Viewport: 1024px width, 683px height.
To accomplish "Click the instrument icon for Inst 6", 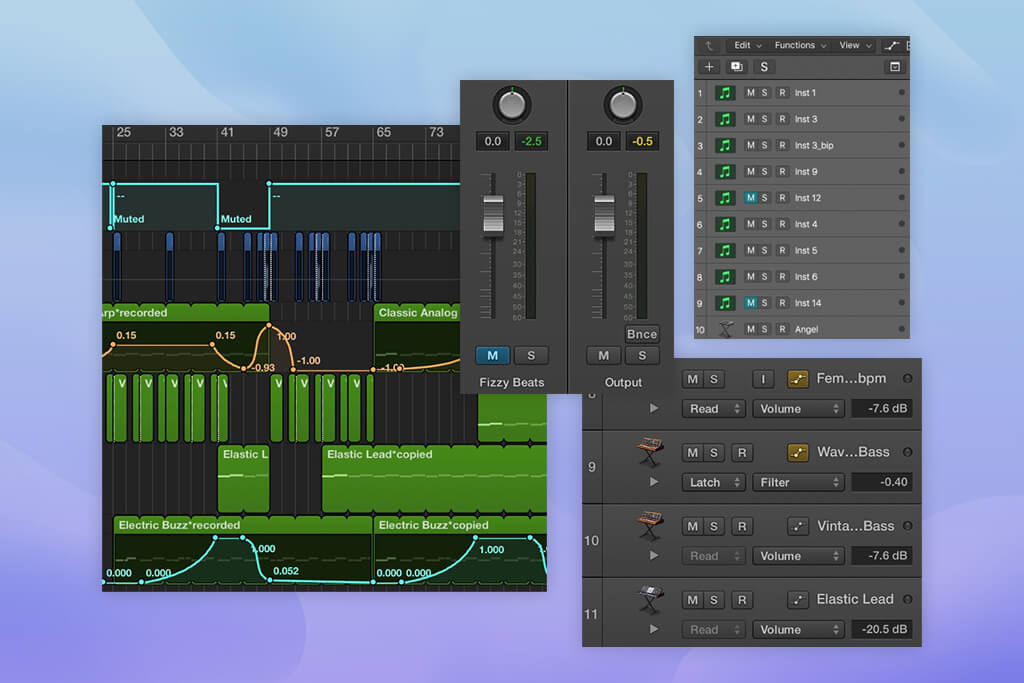I will coord(725,277).
